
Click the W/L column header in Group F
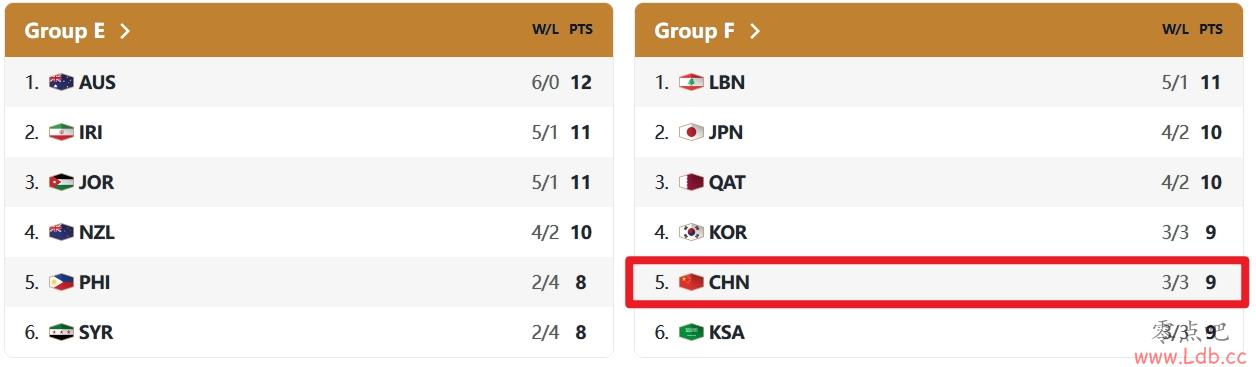click(x=1175, y=29)
